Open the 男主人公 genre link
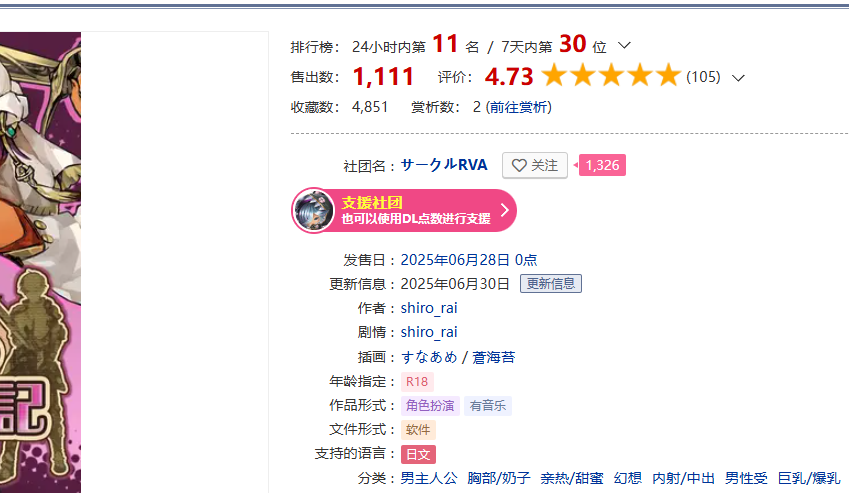The width and height of the screenshot is (849, 493). (x=429, y=478)
